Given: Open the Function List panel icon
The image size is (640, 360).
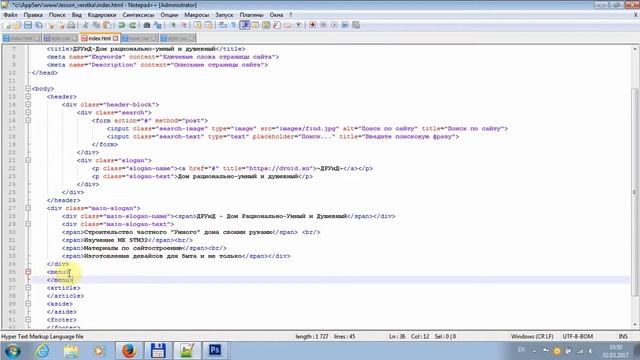Looking at the screenshot, I should pos(277,25).
